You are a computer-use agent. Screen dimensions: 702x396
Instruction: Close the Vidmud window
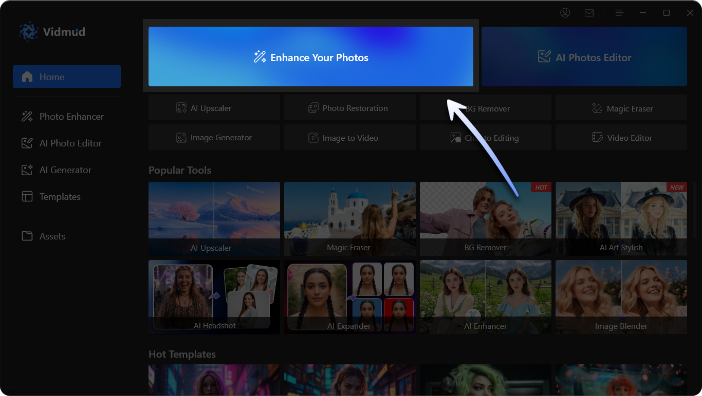[x=690, y=13]
